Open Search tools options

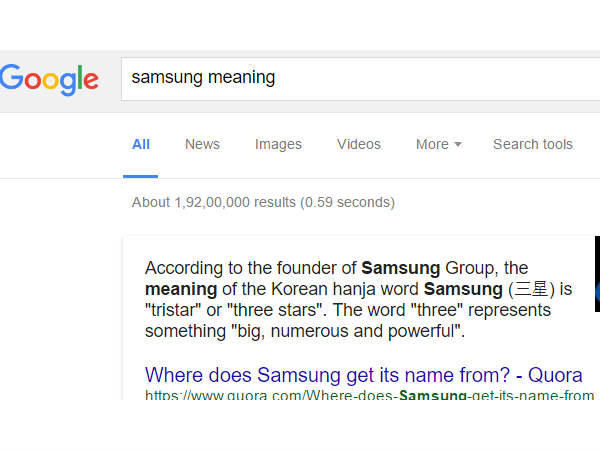tap(533, 144)
